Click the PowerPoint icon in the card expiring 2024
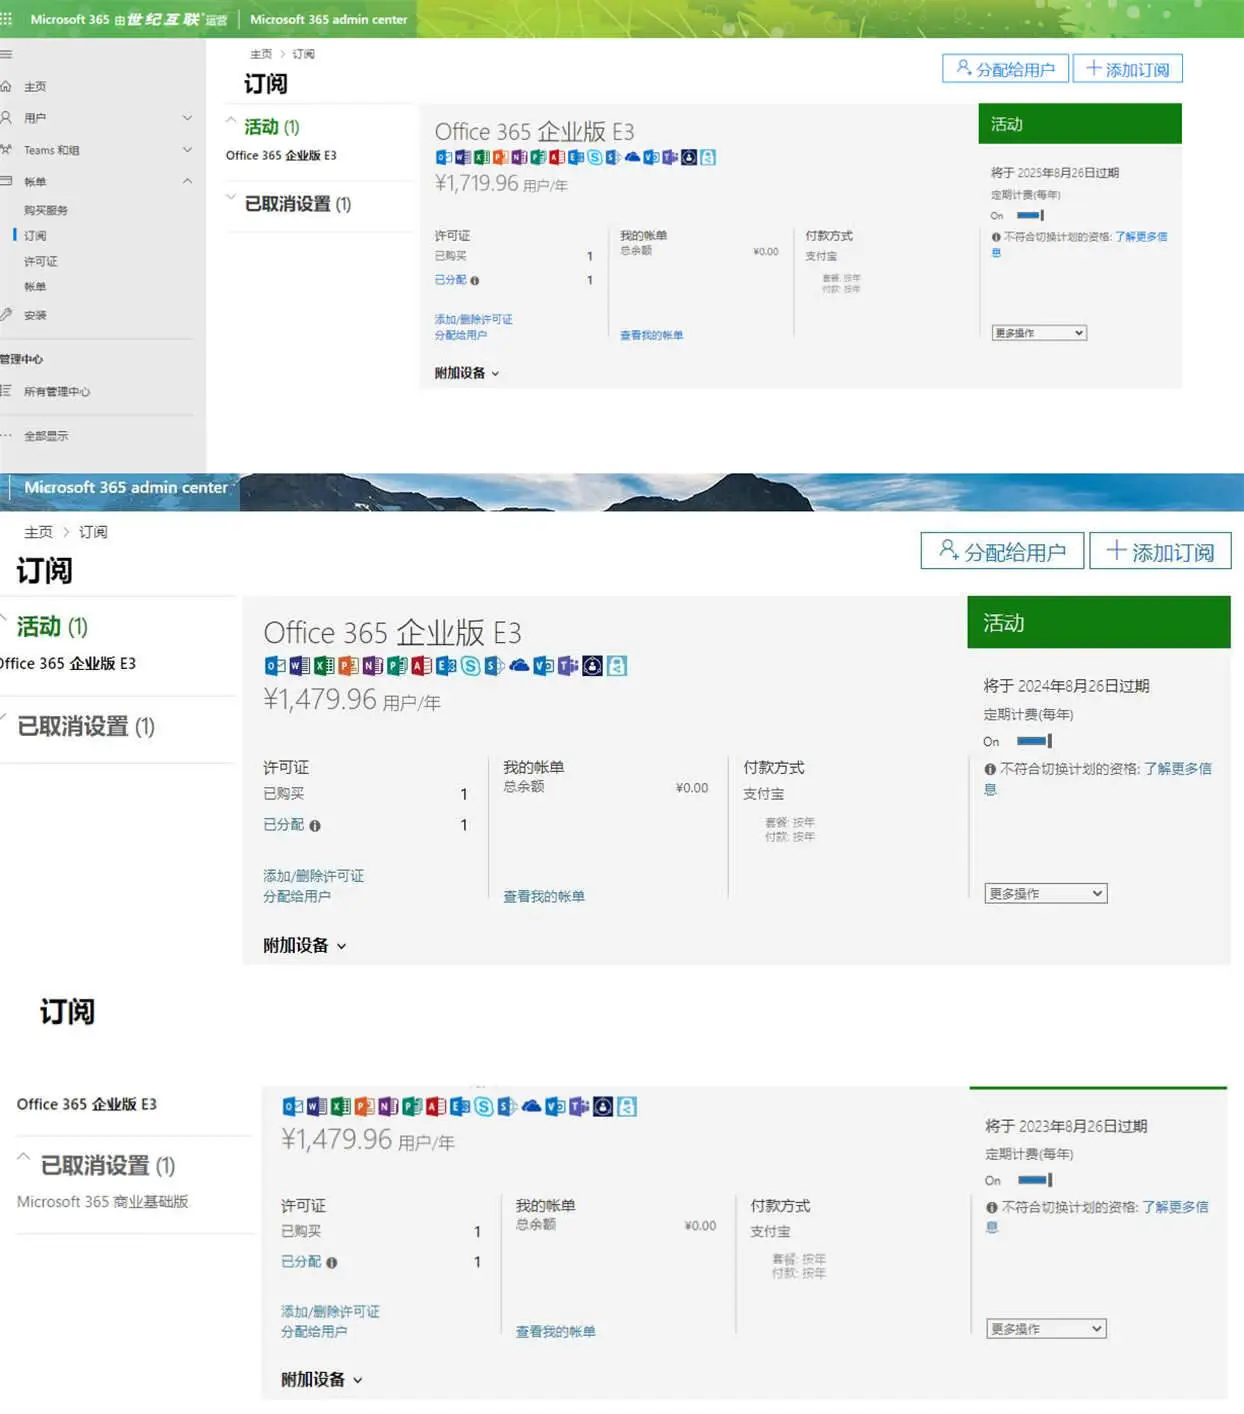 pos(349,665)
